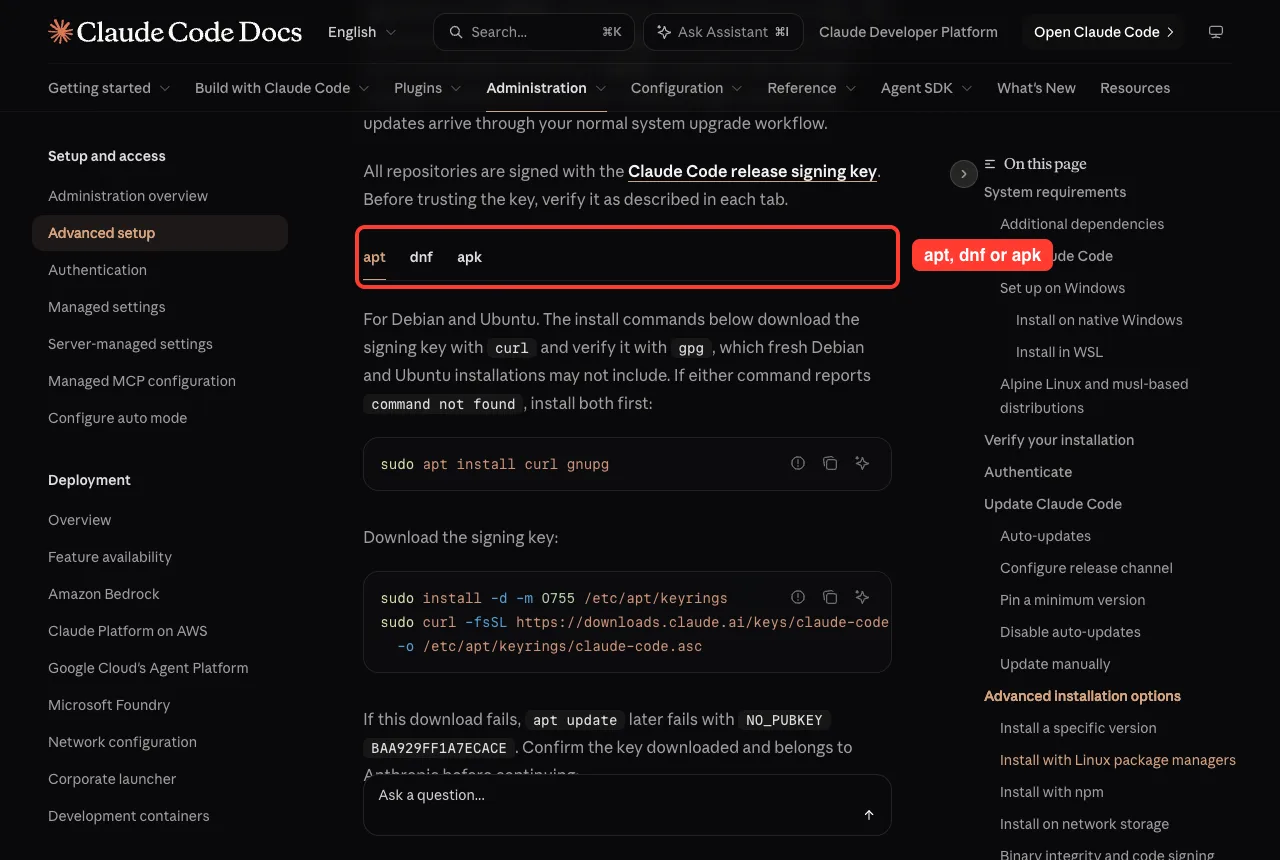Open Managed settings sidebar page
This screenshot has width=1280, height=860.
[x=107, y=307]
